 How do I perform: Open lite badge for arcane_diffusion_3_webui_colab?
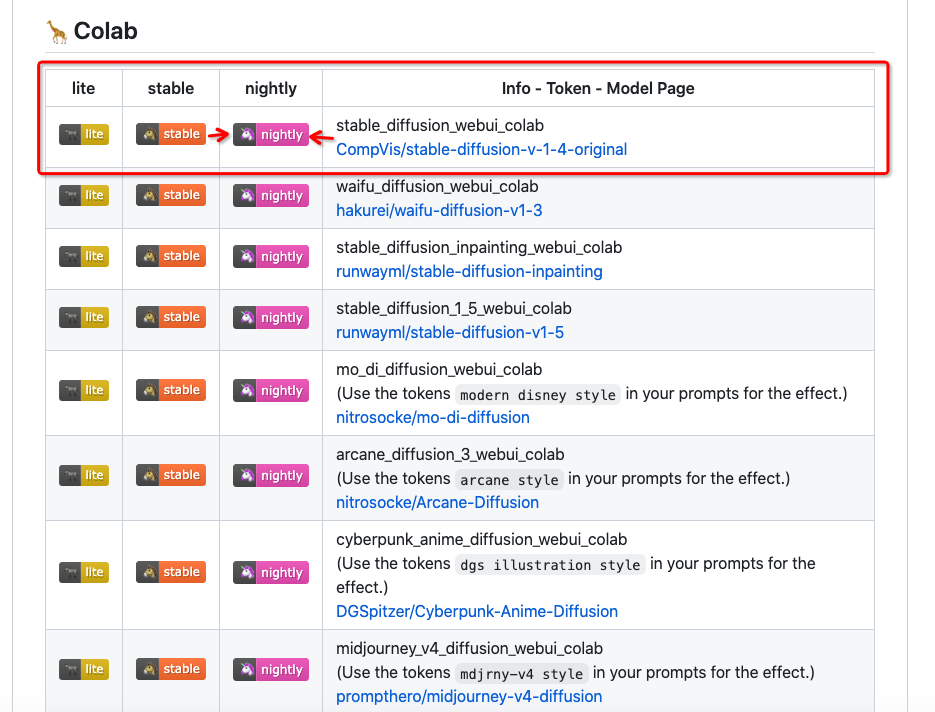tap(84, 475)
